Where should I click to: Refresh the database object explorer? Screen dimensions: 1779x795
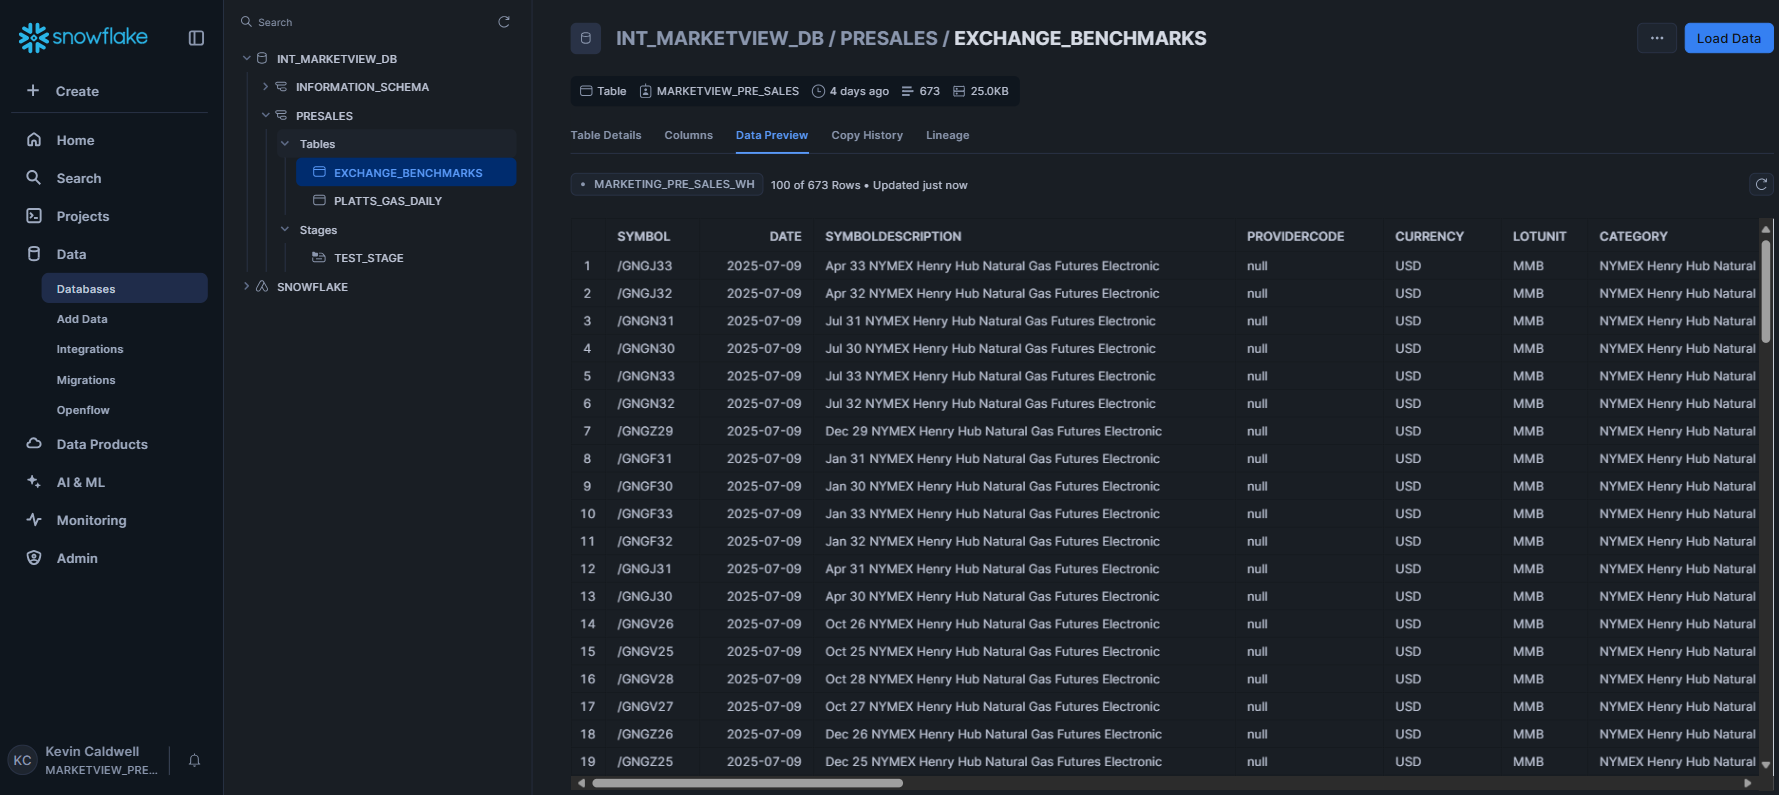504,22
